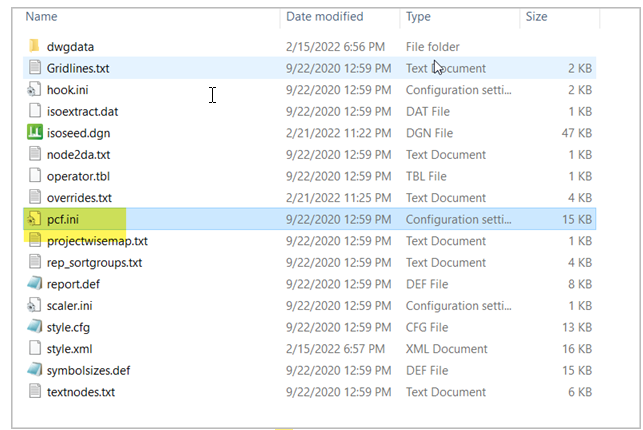Sort by the Type column header
This screenshot has height=430, width=643.
click(419, 17)
